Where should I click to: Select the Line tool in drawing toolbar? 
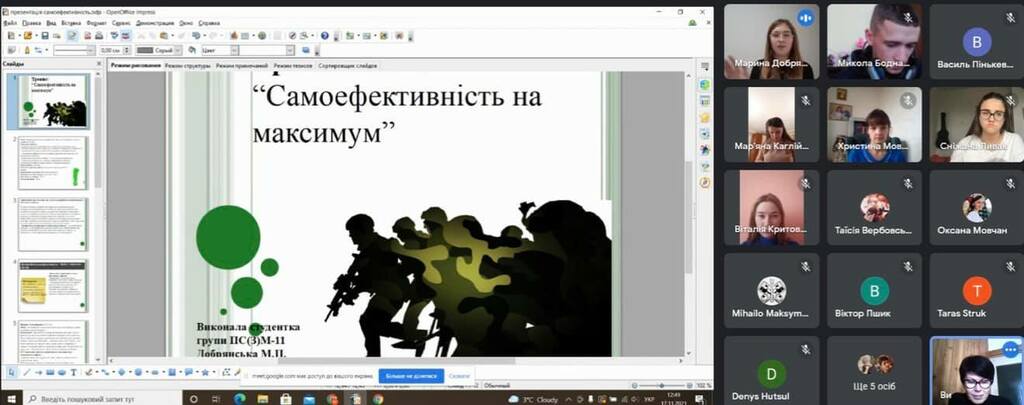26,372
